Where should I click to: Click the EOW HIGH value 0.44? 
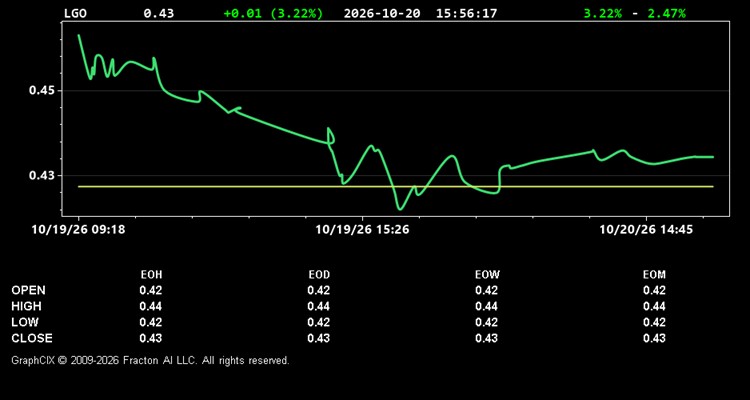pyautogui.click(x=486, y=306)
